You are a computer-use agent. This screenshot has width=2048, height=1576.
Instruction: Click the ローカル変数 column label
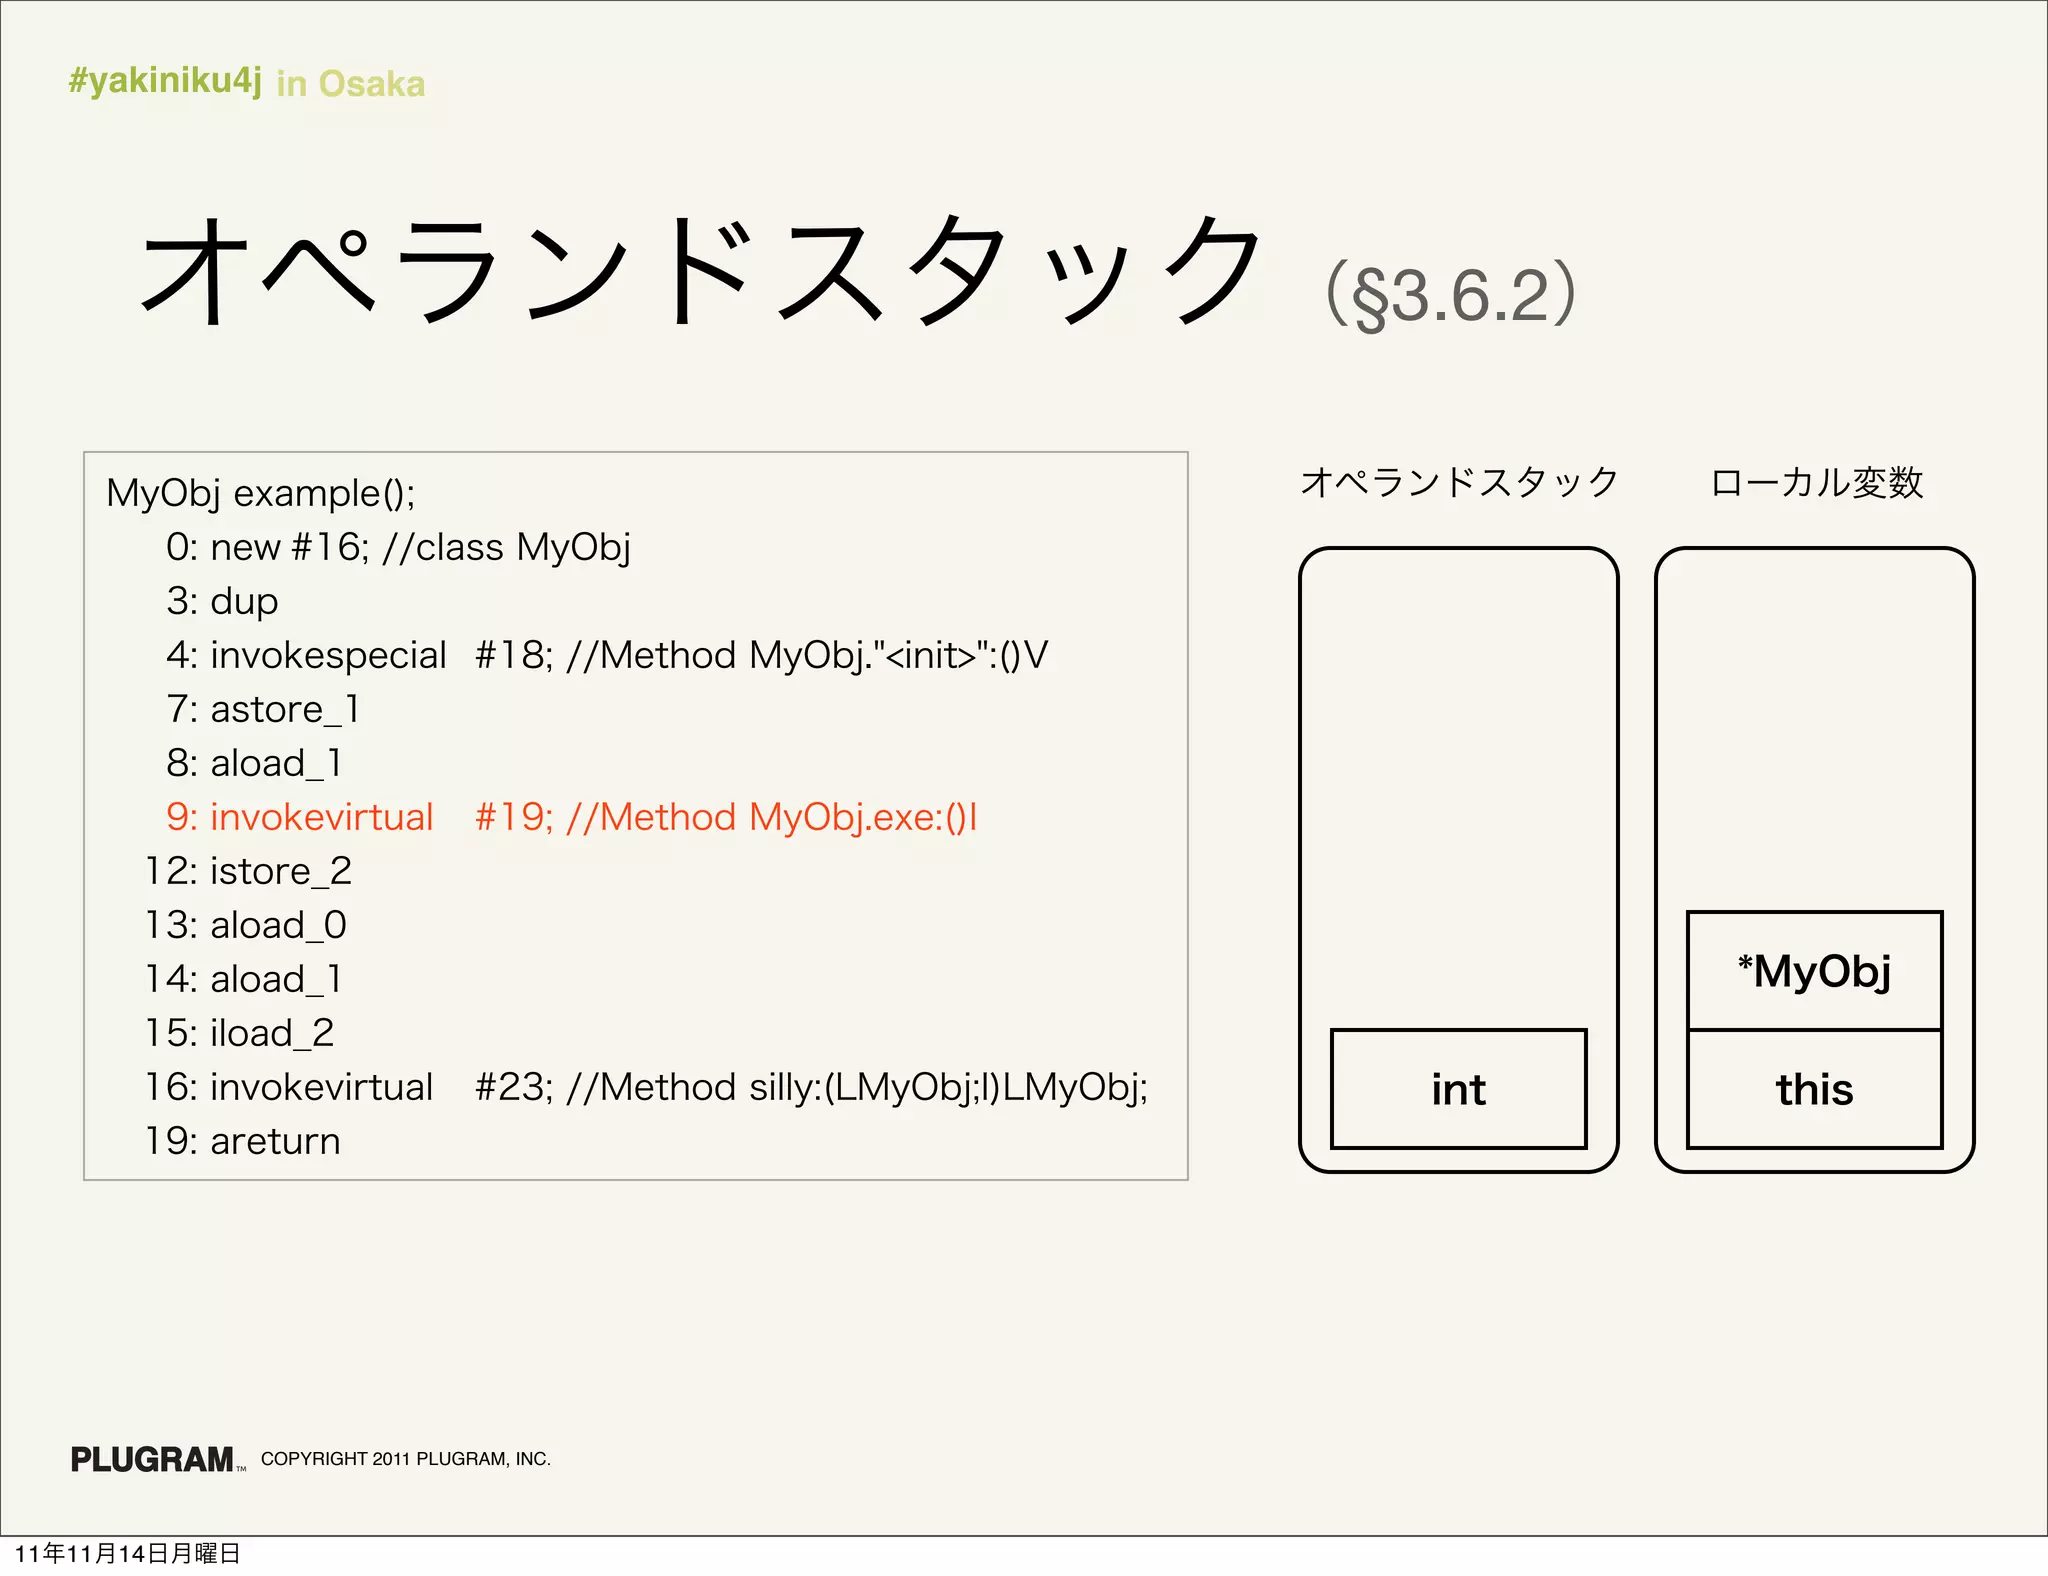(x=1816, y=483)
